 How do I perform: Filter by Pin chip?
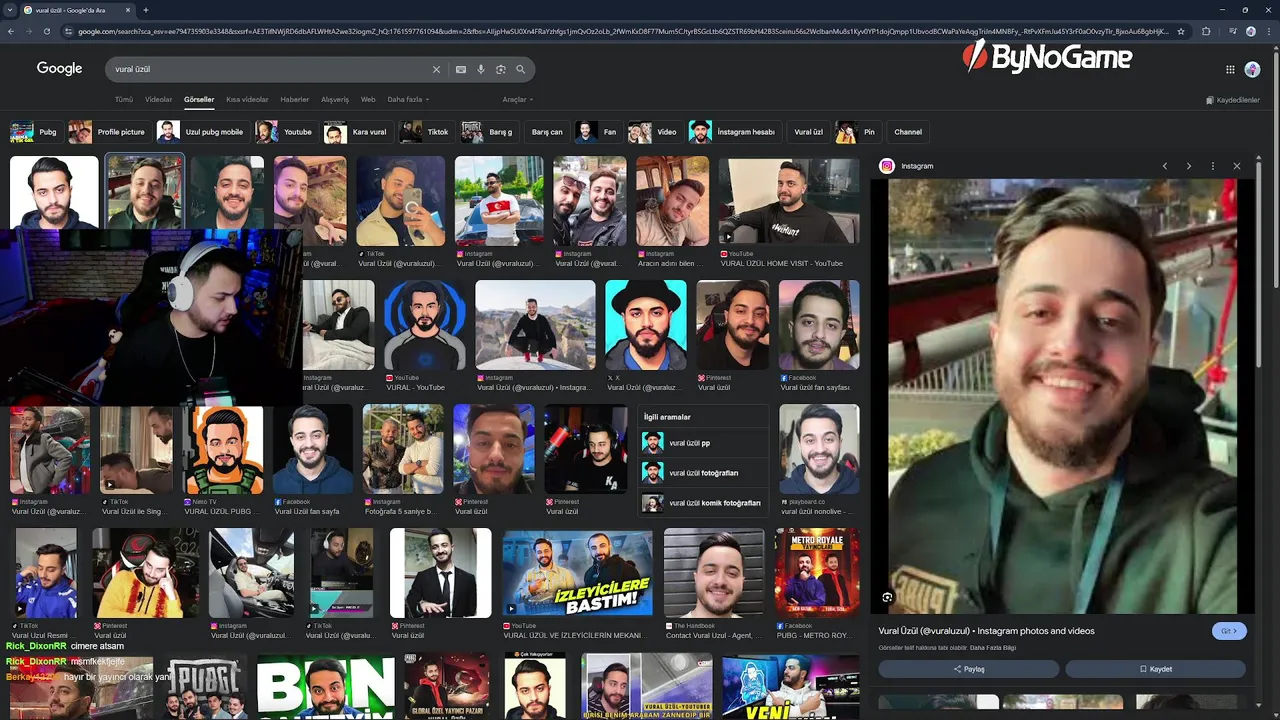859,132
